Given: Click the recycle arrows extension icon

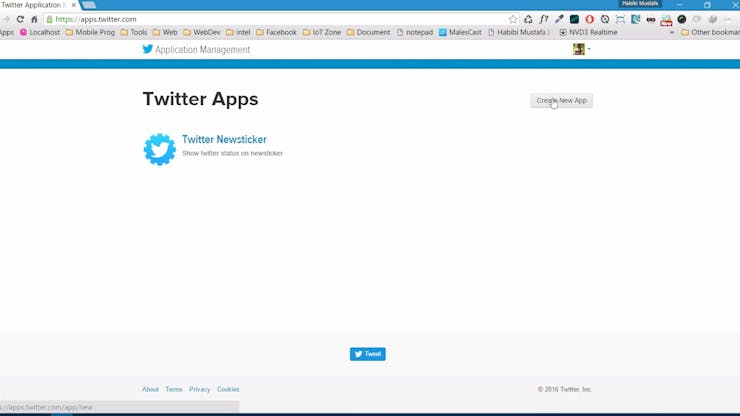Looking at the screenshot, I should click(x=528, y=19).
